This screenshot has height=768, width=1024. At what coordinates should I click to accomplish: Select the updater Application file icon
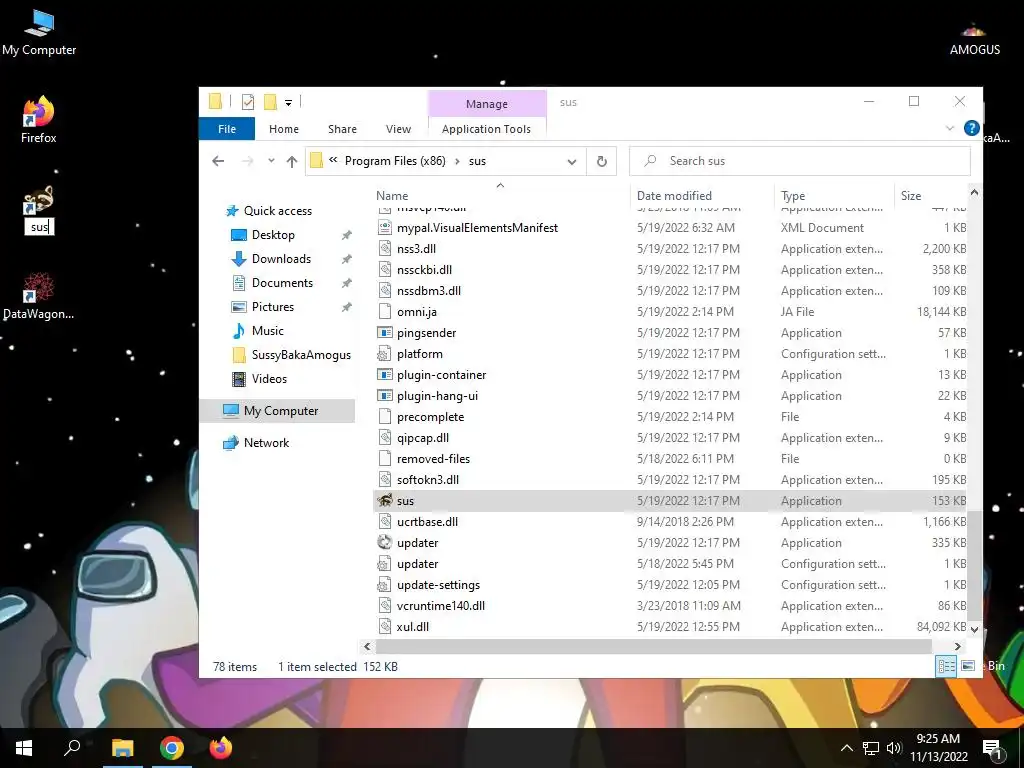point(385,543)
